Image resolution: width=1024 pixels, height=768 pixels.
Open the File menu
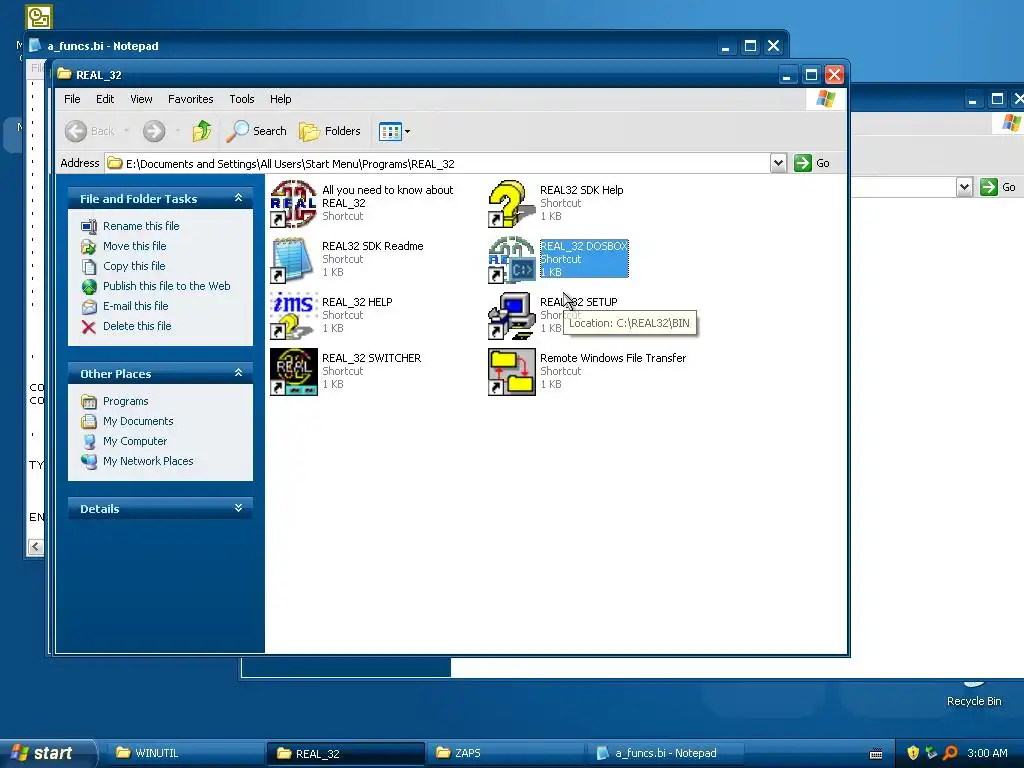click(72, 99)
